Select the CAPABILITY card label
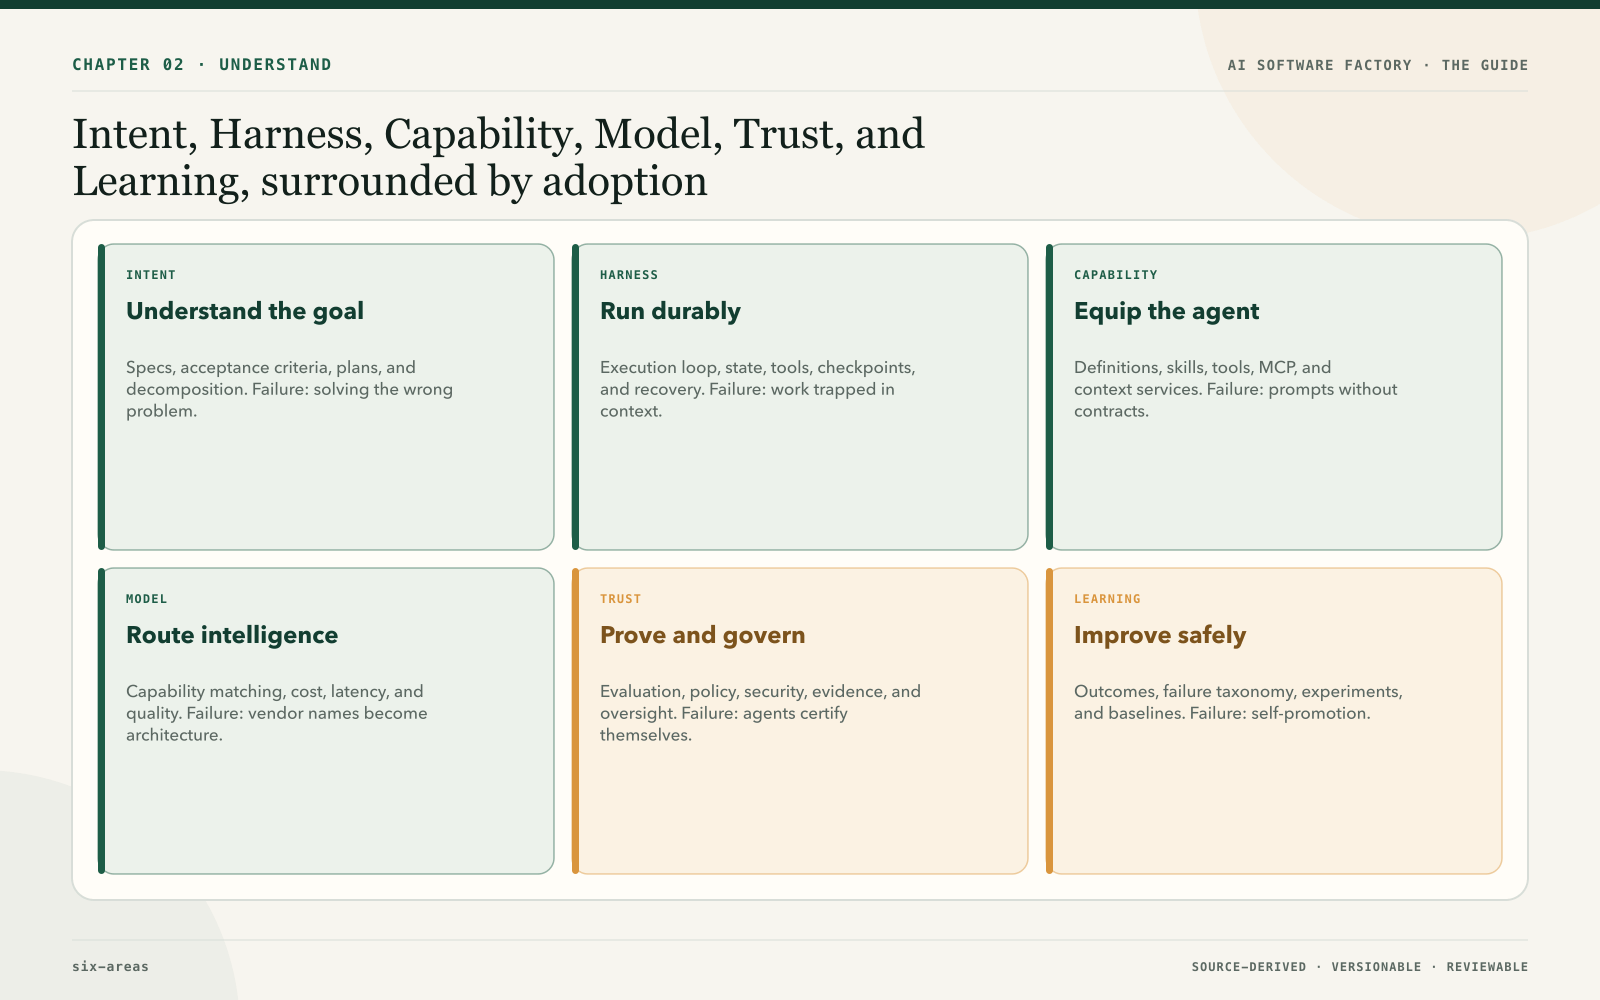1600x1000 pixels. click(x=1116, y=275)
